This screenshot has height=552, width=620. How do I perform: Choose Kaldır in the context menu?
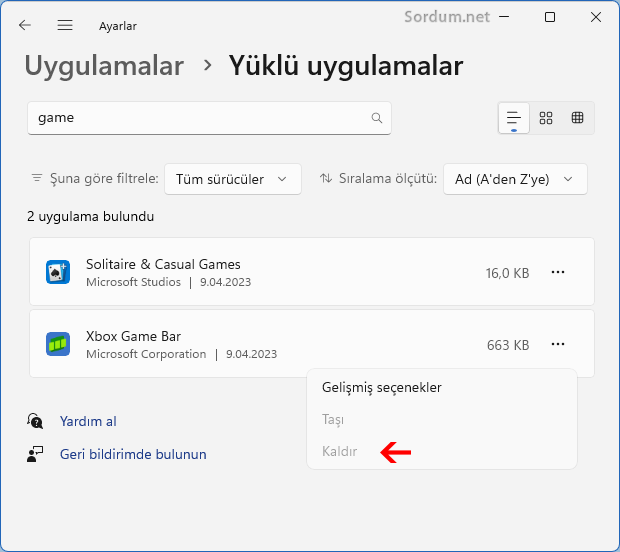339,452
